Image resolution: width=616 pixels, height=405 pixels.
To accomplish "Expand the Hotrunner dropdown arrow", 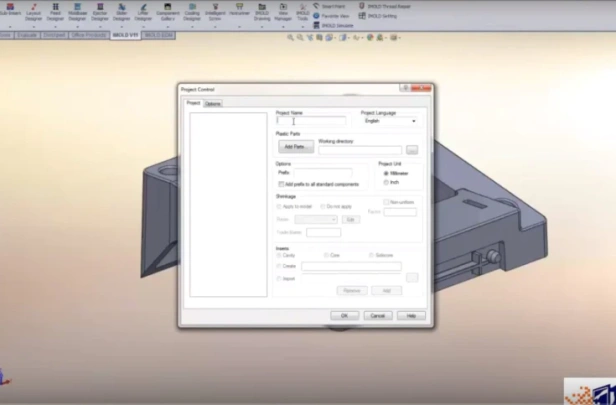I will pos(239,27).
